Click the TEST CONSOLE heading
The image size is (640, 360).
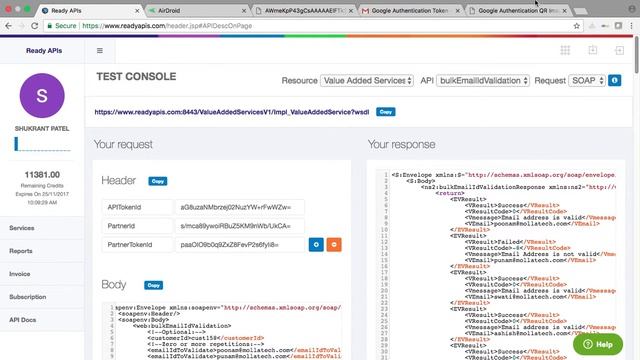pyautogui.click(x=136, y=76)
